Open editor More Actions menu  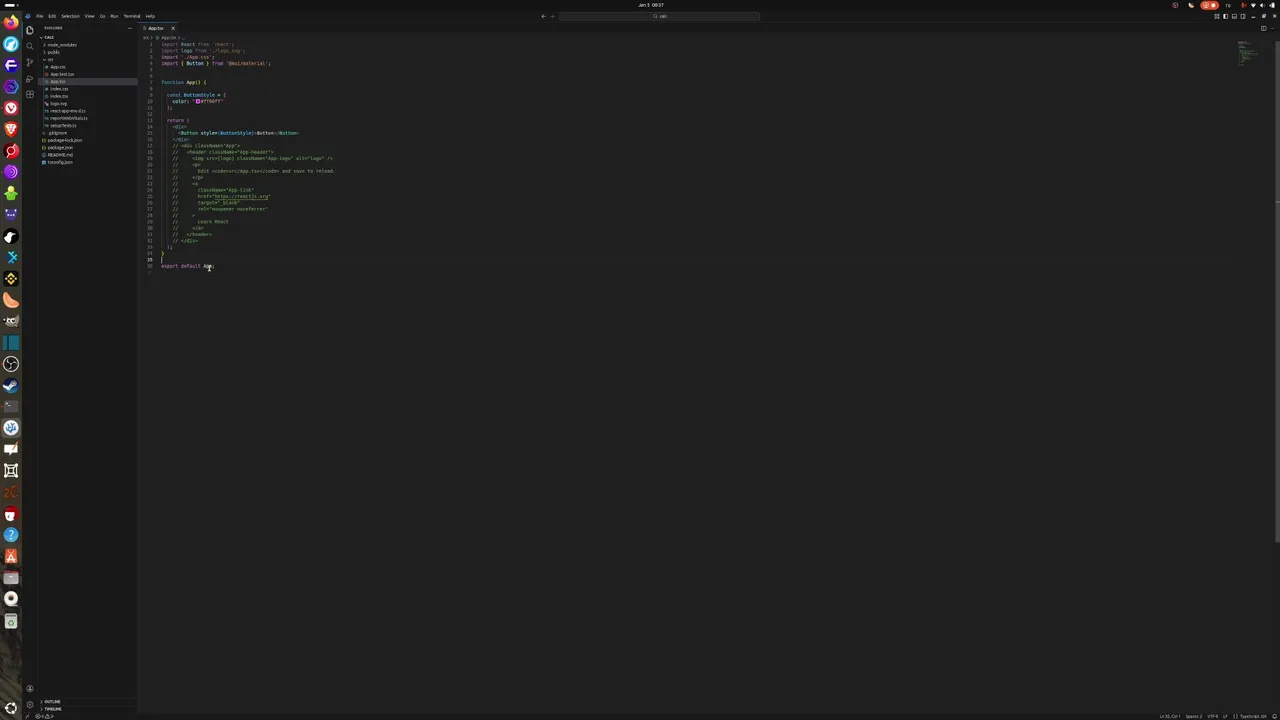point(1272,28)
